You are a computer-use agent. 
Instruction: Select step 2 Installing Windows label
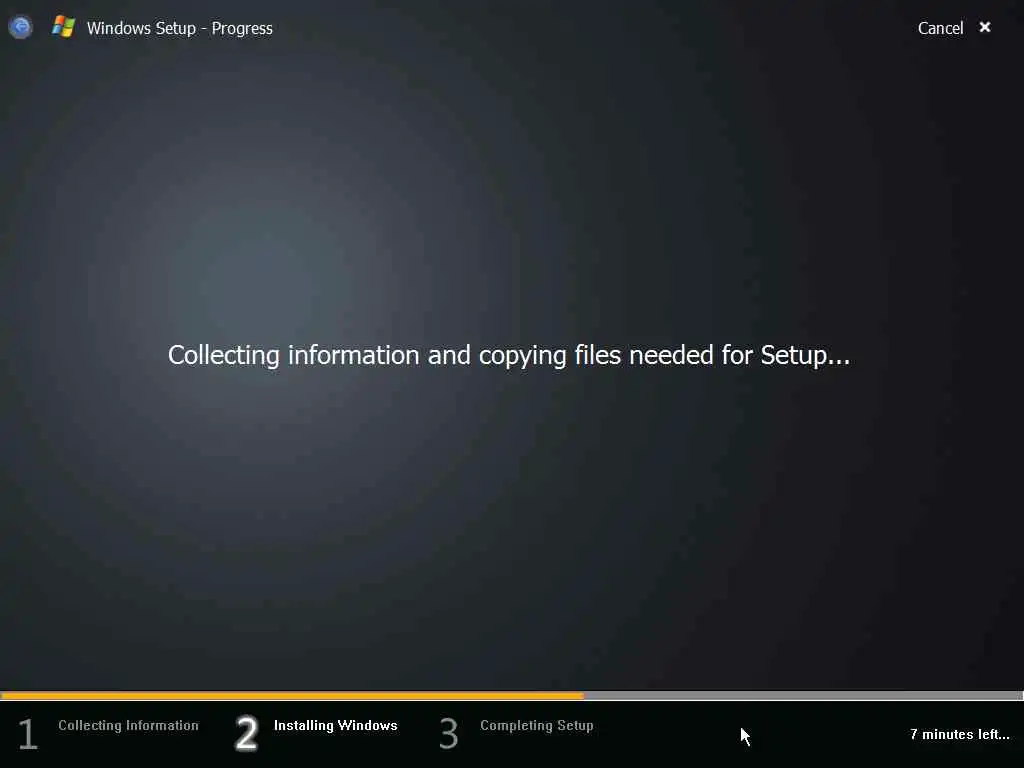[x=336, y=726]
